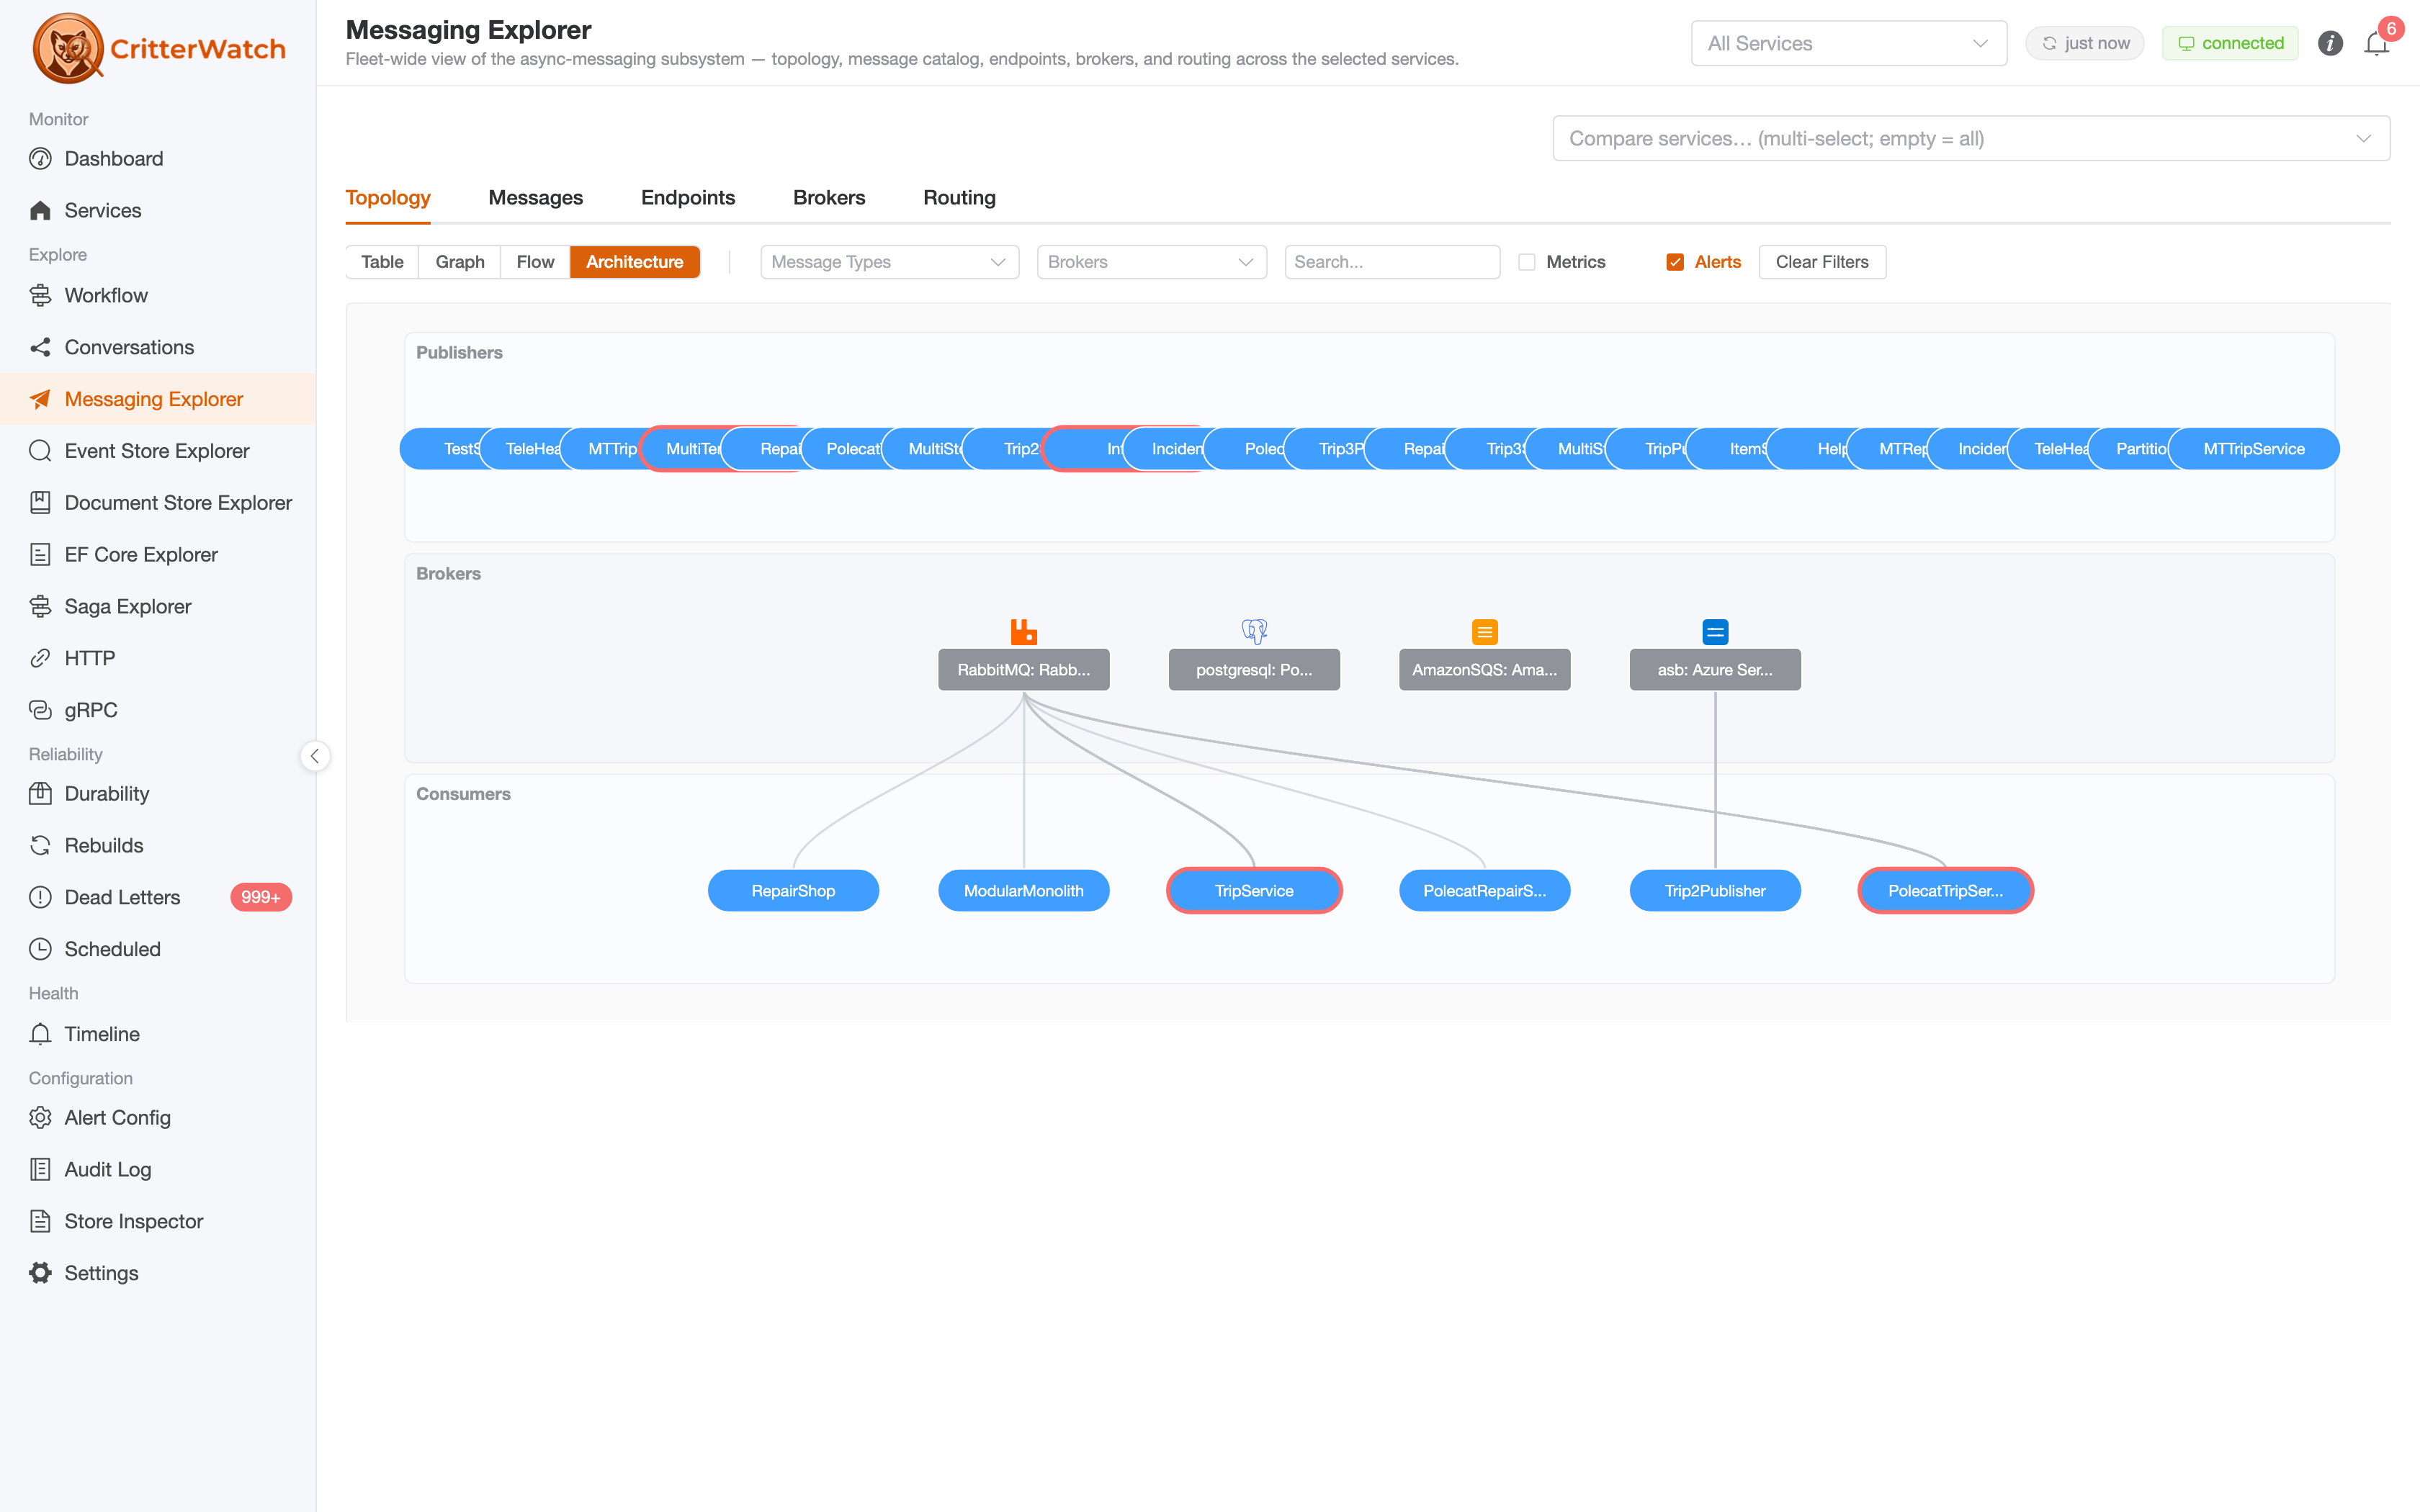Switch to the Routing tab
Screen dimensions: 2420x1512
coord(959,198)
